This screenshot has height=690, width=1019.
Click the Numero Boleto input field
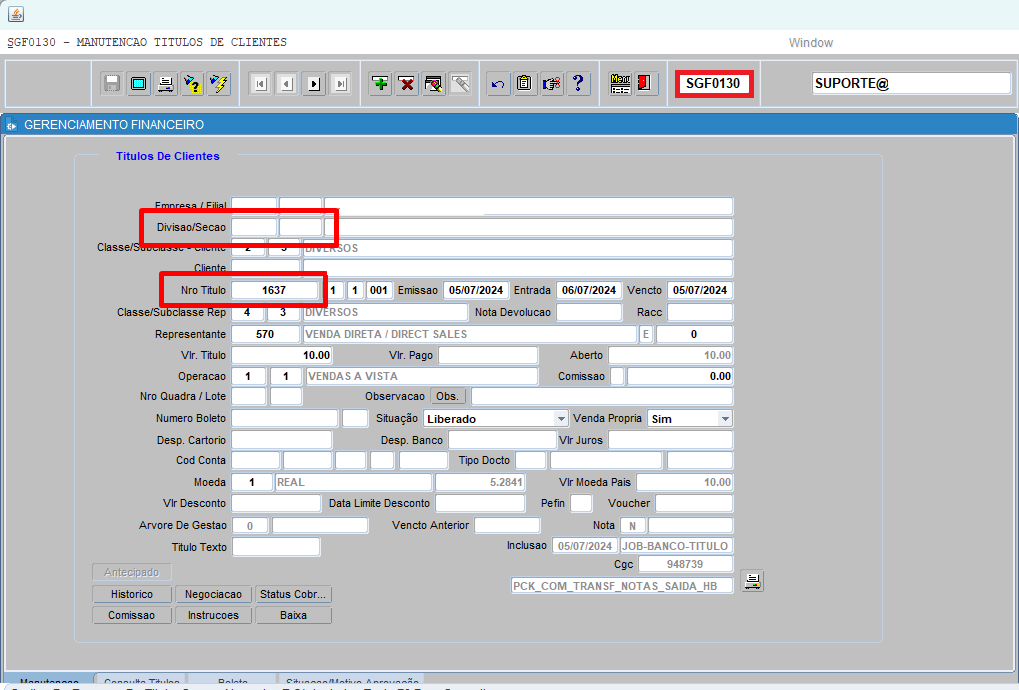[x=285, y=418]
